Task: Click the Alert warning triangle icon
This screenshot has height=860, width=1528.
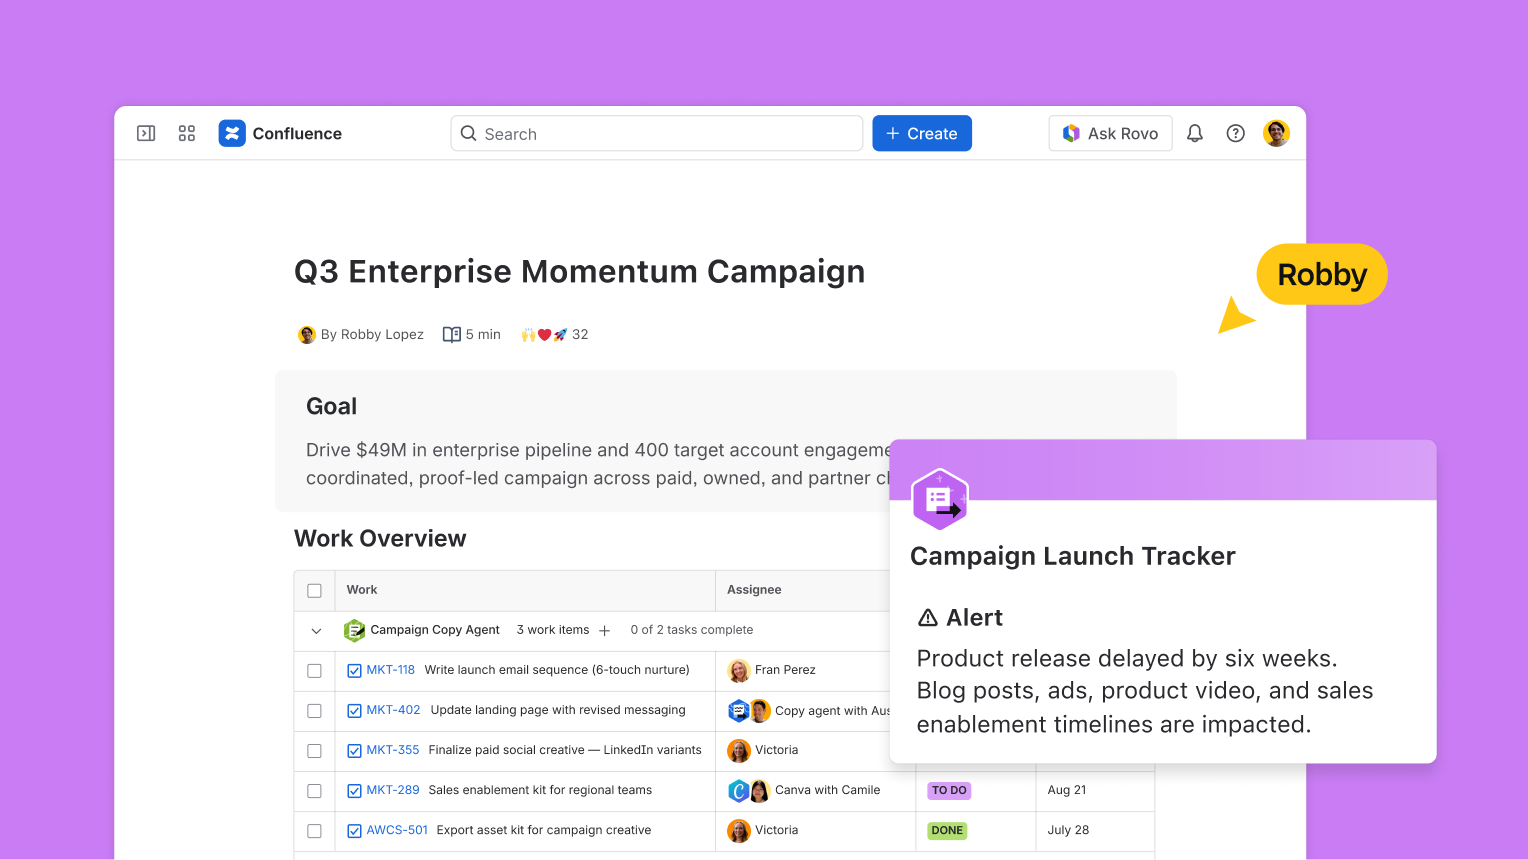Action: tap(928, 618)
